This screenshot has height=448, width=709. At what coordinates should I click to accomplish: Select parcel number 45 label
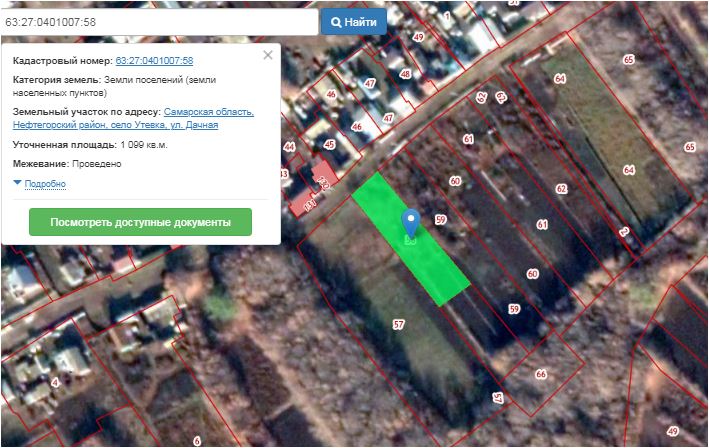click(x=329, y=144)
